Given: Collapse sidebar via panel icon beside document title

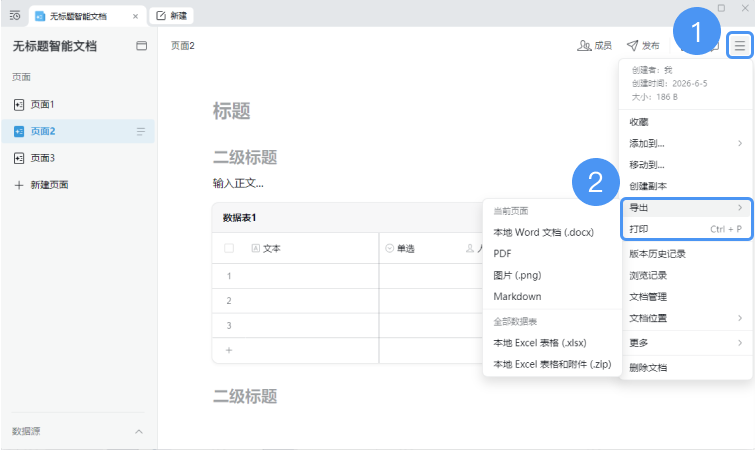Looking at the screenshot, I should [141, 46].
